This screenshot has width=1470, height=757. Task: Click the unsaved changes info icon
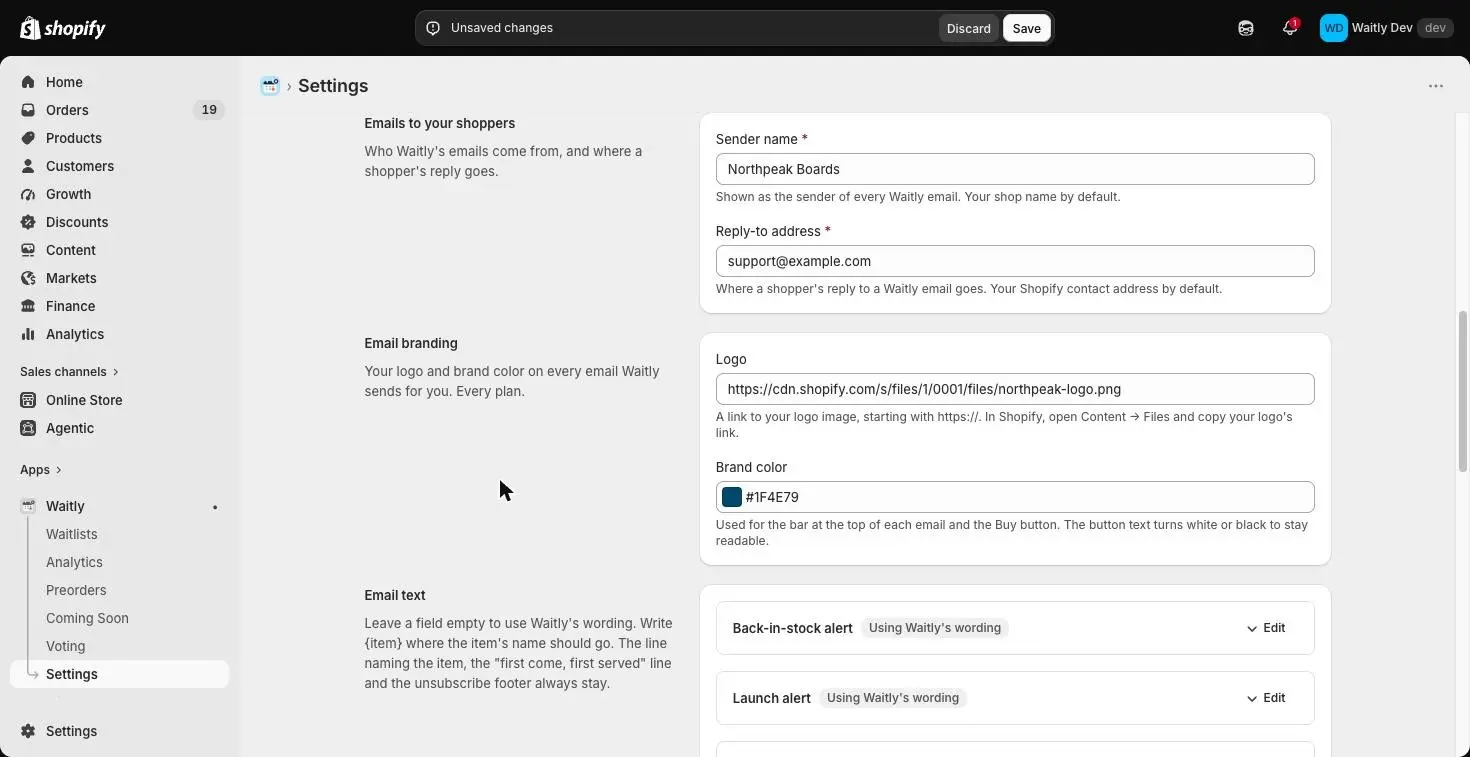pyautogui.click(x=433, y=28)
